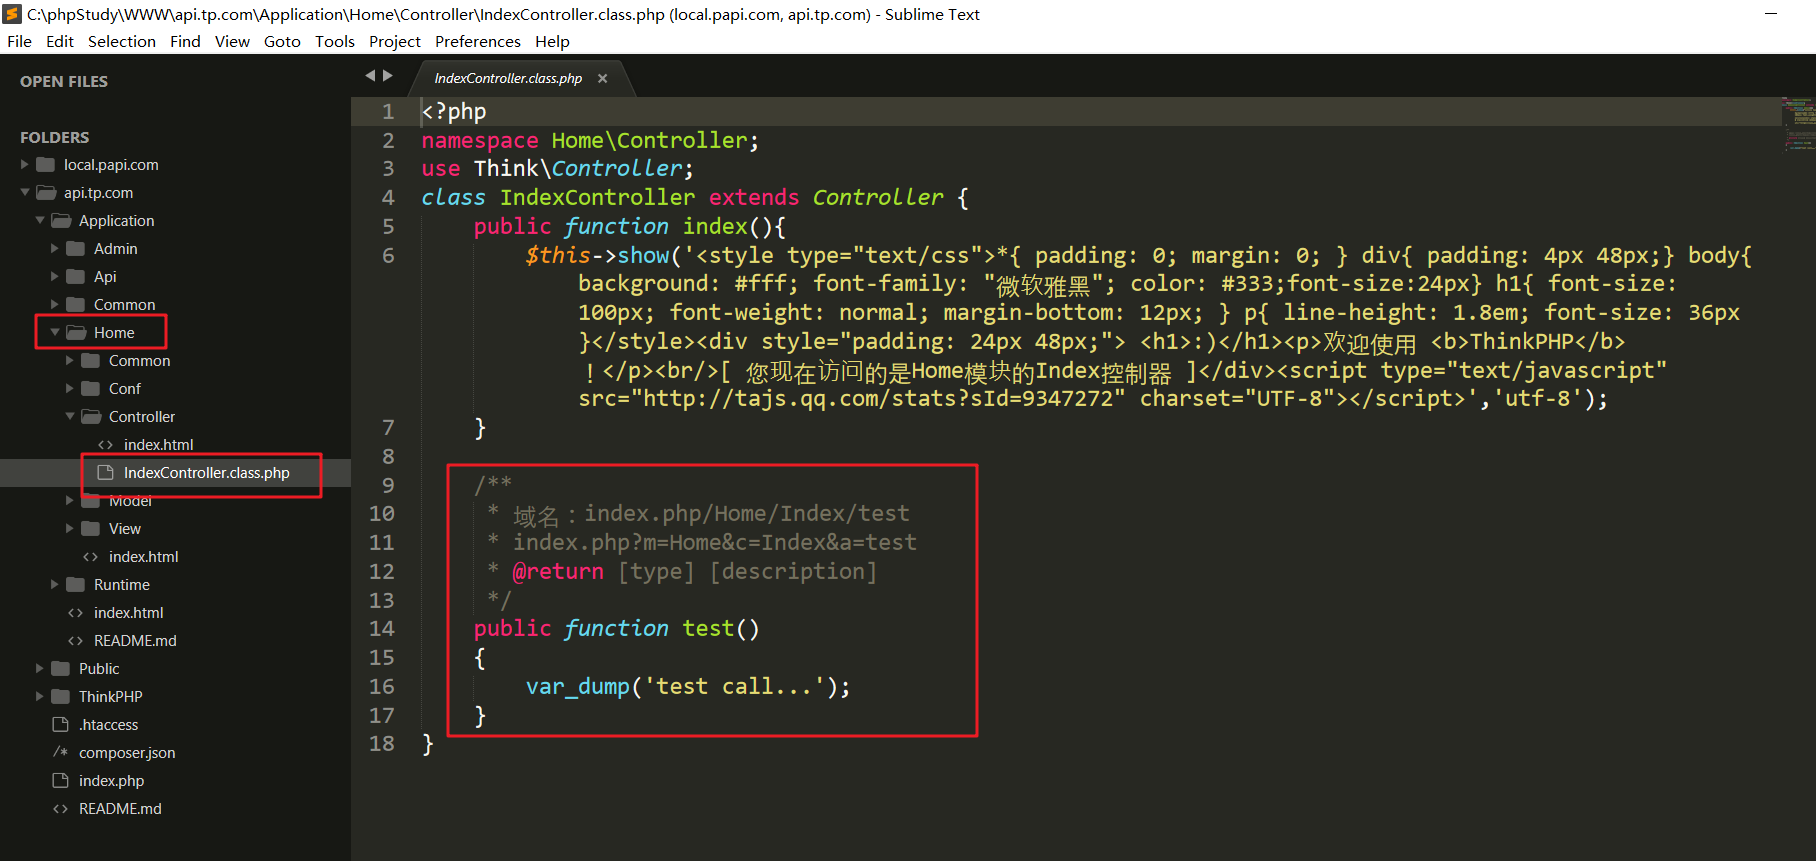
Task: Click the minimap code preview
Action: pos(1797,124)
